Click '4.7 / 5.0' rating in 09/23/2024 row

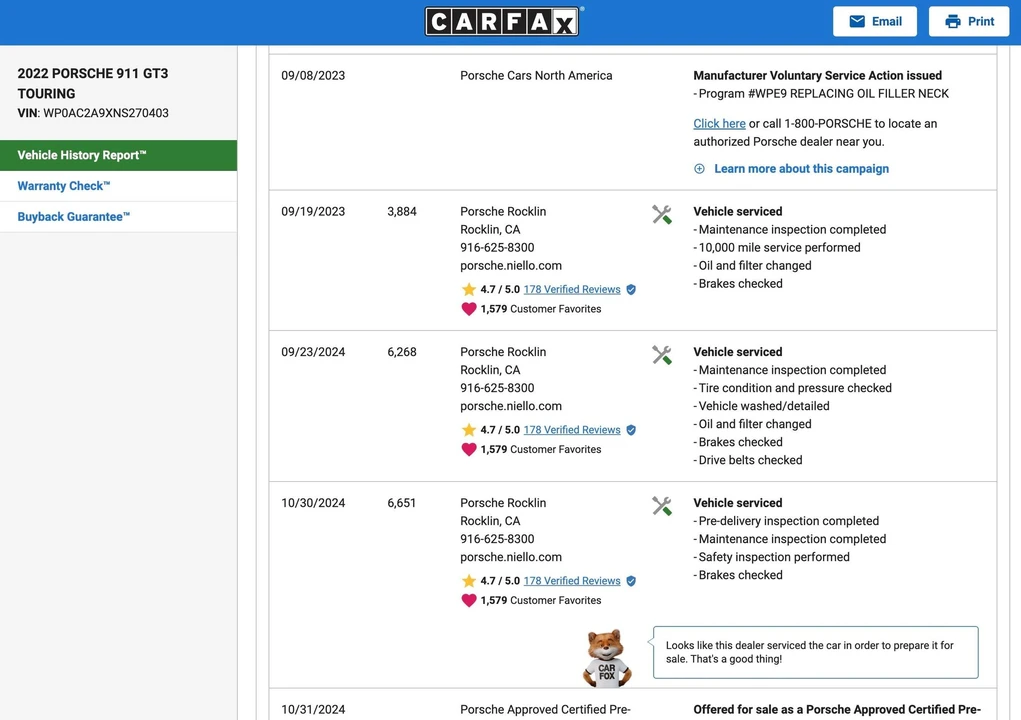[500, 430]
